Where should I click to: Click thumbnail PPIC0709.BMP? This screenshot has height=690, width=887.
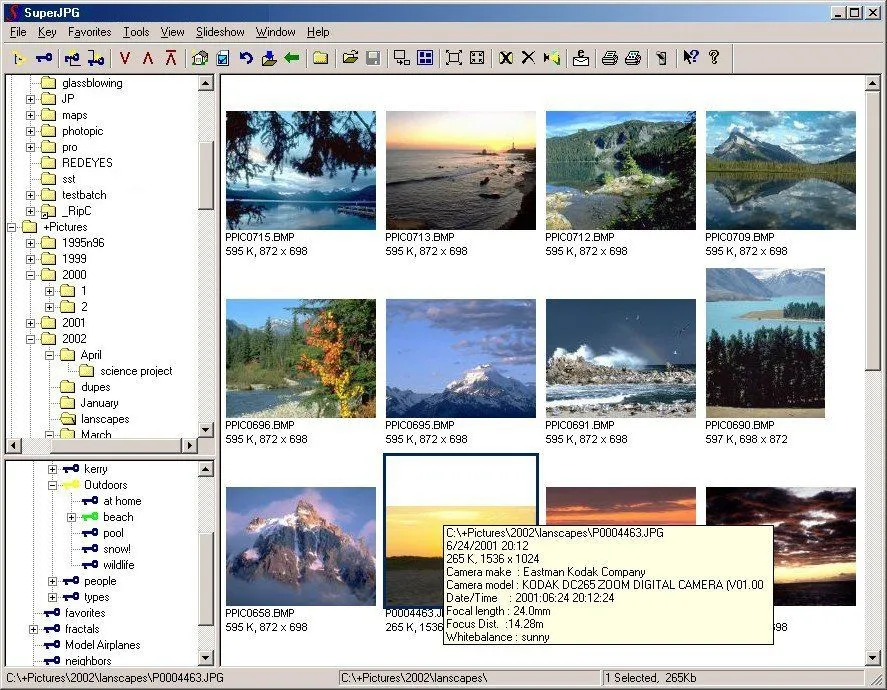click(783, 168)
